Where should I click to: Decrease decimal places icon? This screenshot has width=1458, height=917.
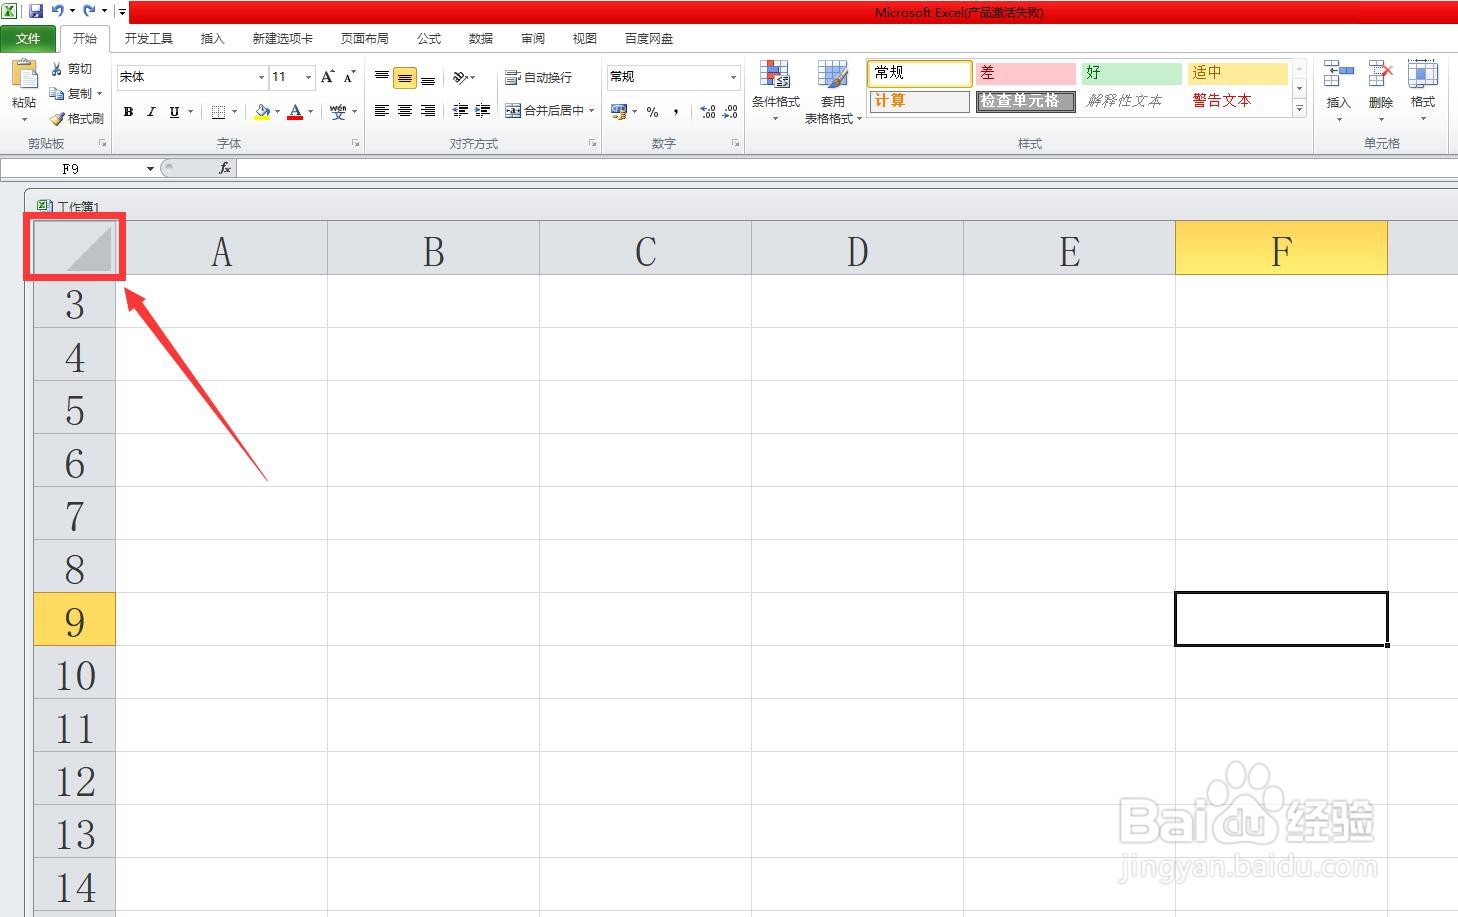(x=731, y=112)
